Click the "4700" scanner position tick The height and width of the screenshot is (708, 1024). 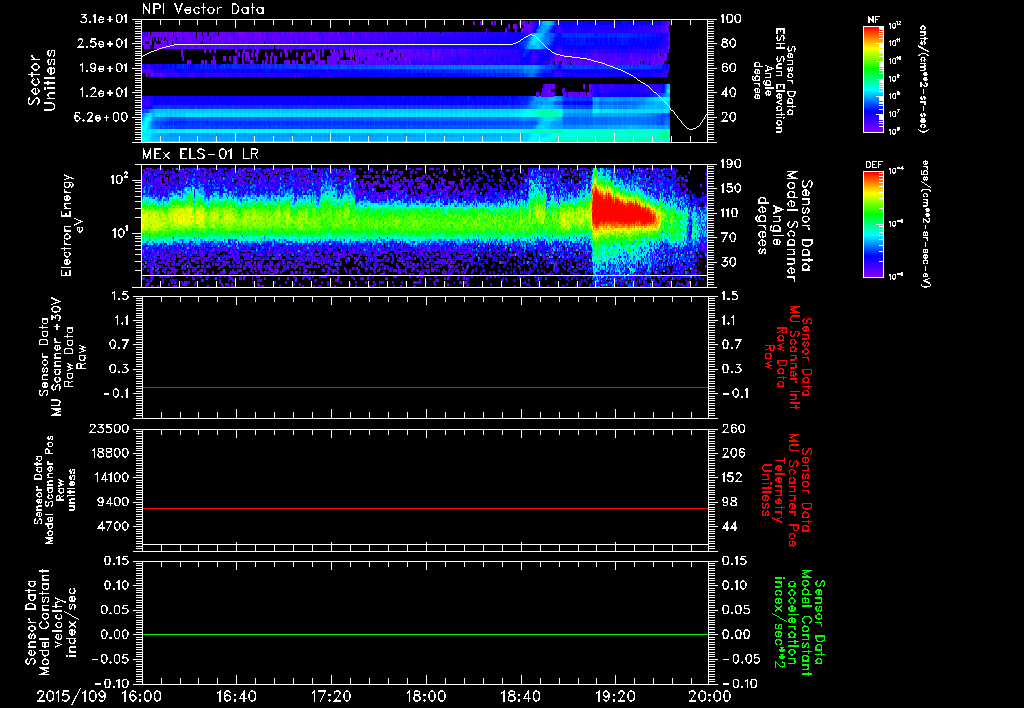point(114,526)
